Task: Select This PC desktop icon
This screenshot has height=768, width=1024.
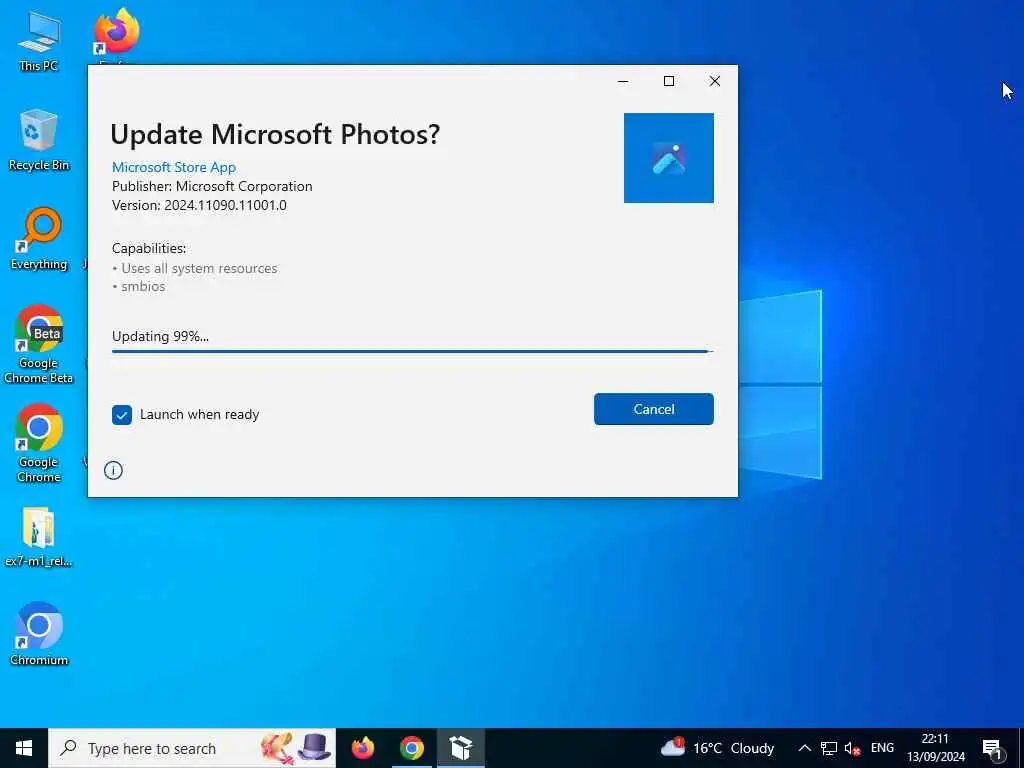Action: pyautogui.click(x=39, y=41)
